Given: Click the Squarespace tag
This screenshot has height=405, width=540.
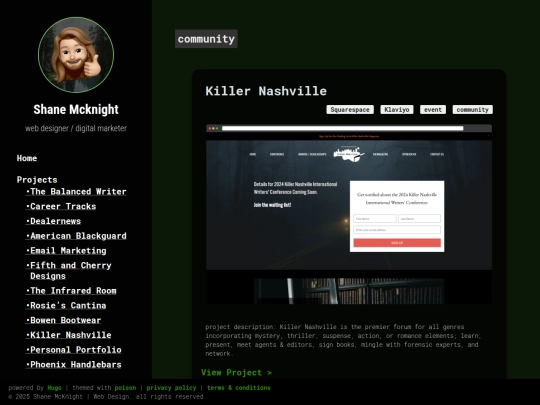Looking at the screenshot, I should (x=350, y=110).
